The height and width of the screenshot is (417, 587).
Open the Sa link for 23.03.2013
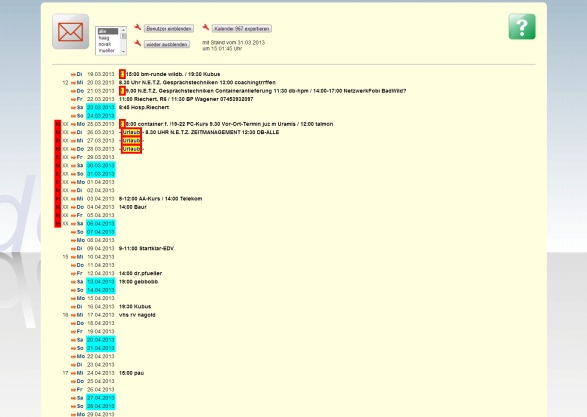click(x=80, y=107)
